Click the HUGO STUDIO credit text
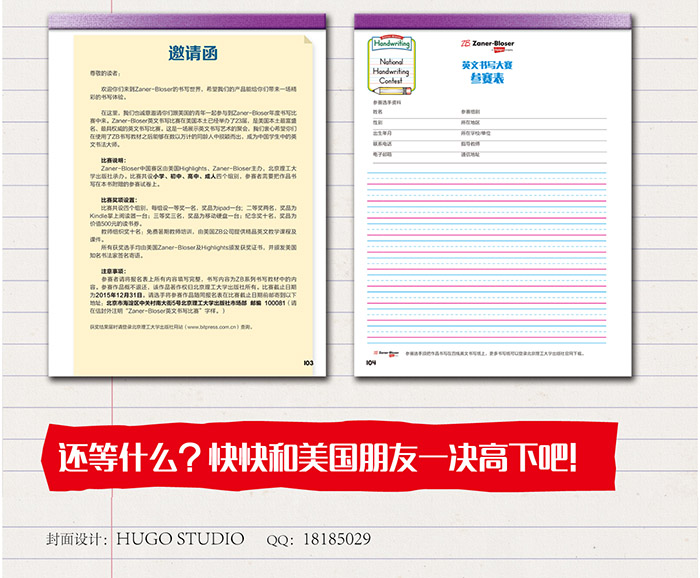 click(x=180, y=539)
